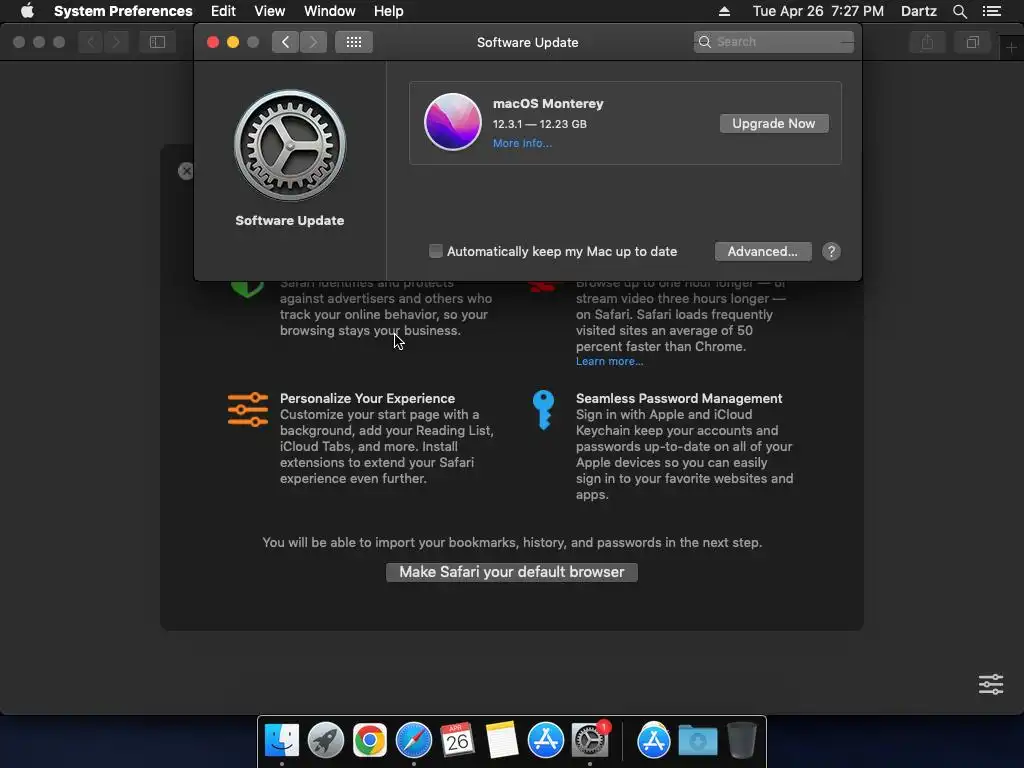1024x768 pixels.
Task: Go back in System Preferences
Action: click(x=285, y=42)
